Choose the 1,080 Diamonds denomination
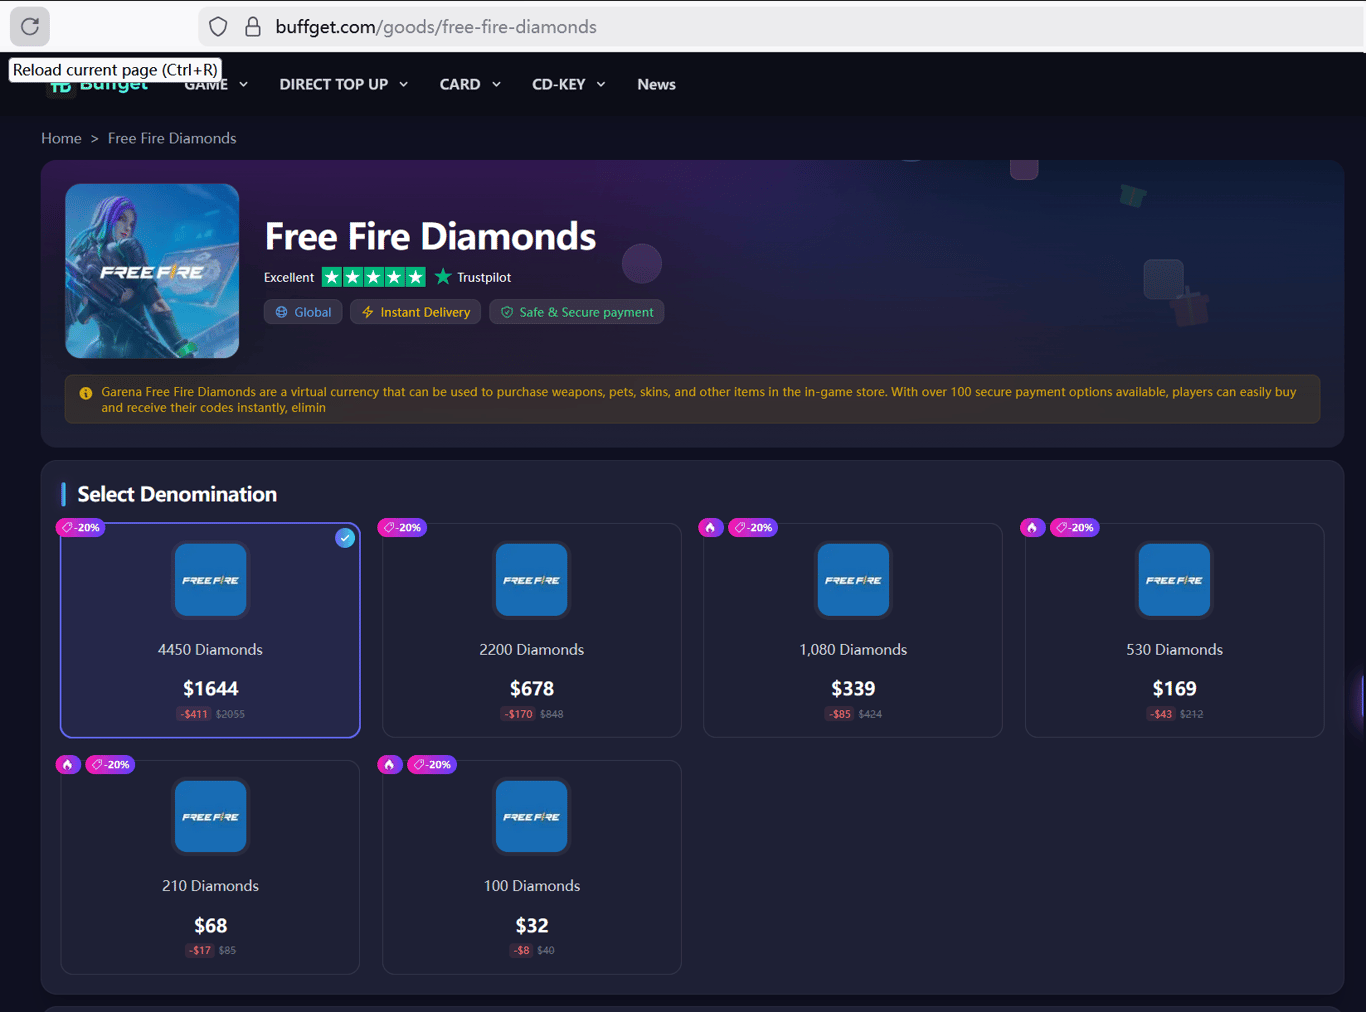 853,630
